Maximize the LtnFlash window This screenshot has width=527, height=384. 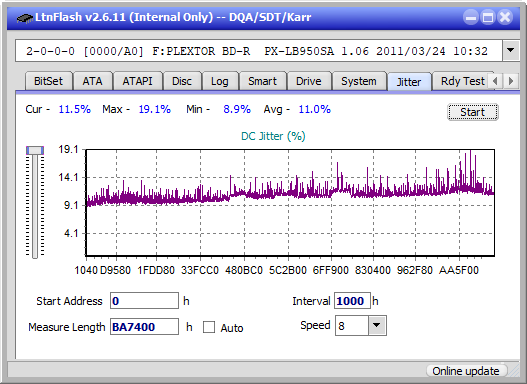click(488, 17)
